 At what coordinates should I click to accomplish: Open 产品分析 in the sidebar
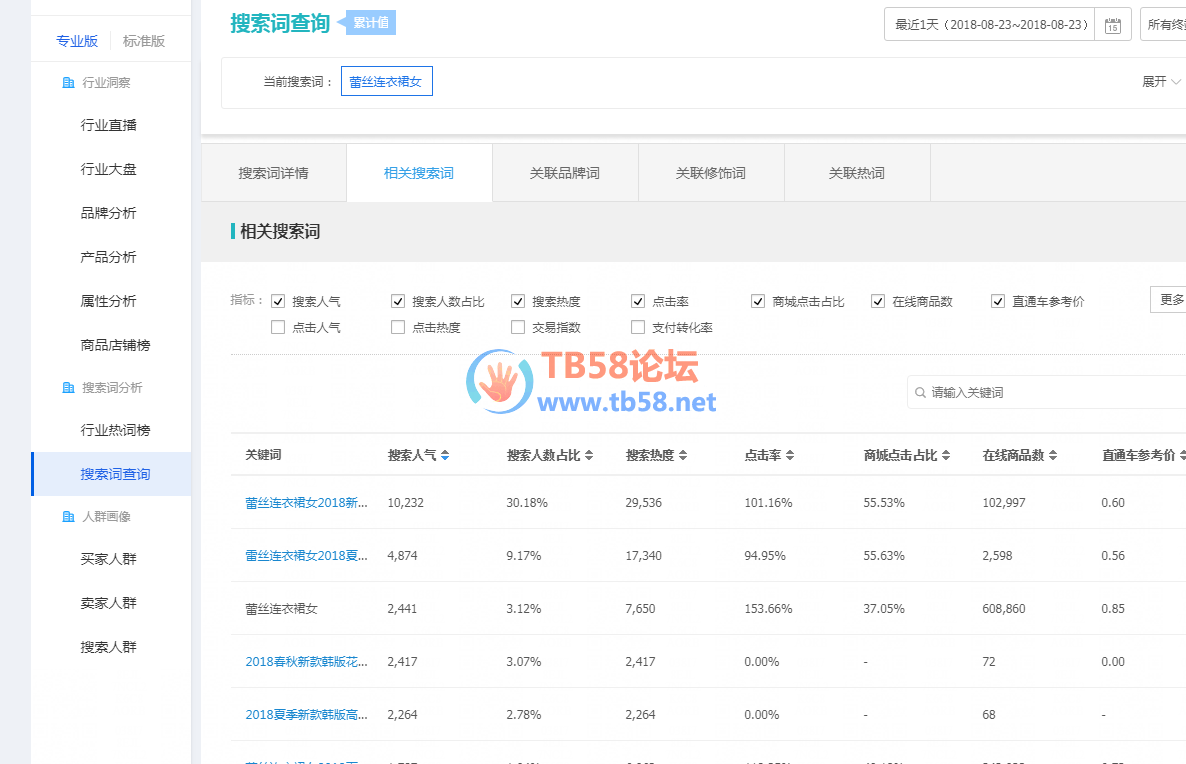pos(109,257)
